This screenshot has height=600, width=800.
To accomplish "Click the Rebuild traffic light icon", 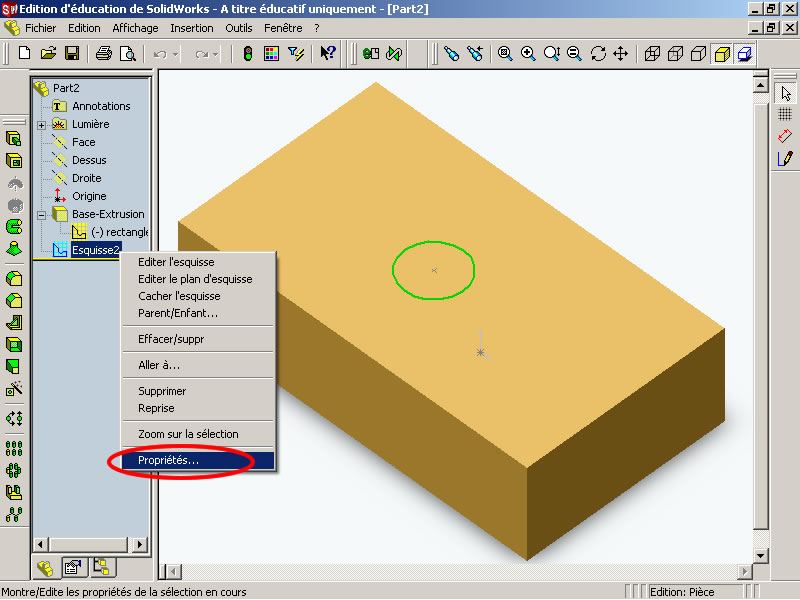I will pyautogui.click(x=248, y=54).
